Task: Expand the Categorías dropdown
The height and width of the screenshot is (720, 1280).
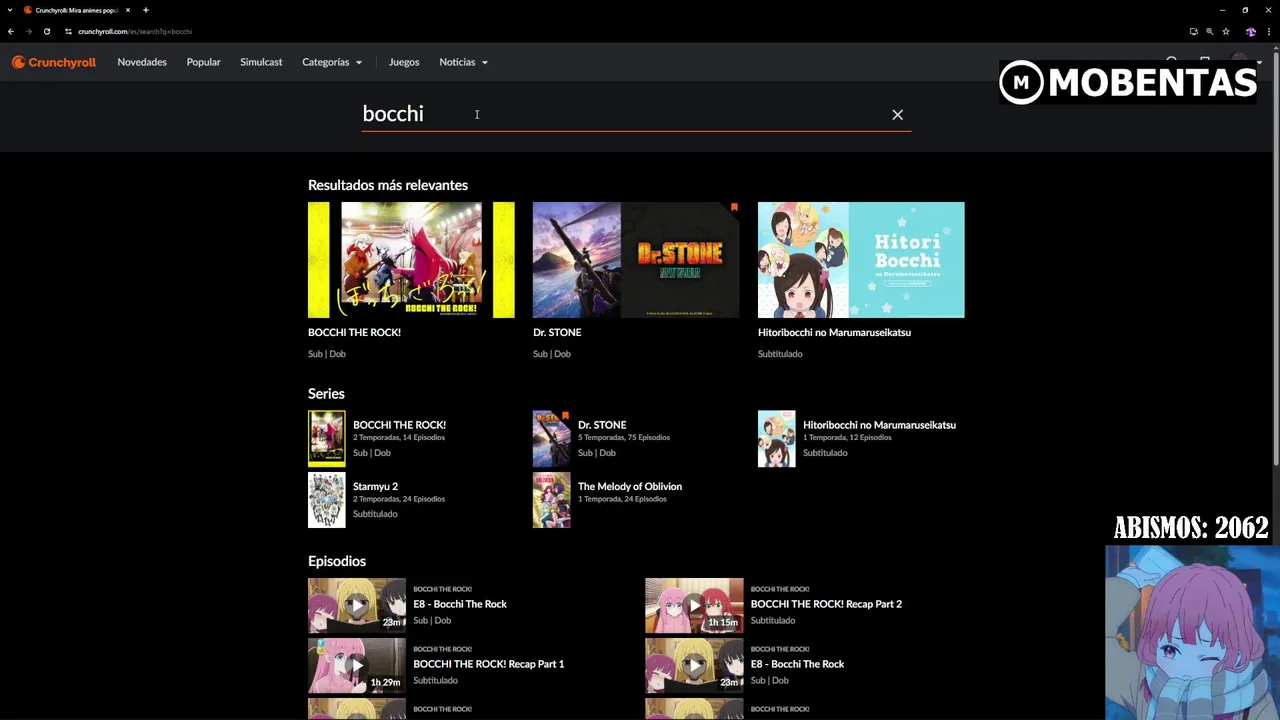Action: coord(332,62)
